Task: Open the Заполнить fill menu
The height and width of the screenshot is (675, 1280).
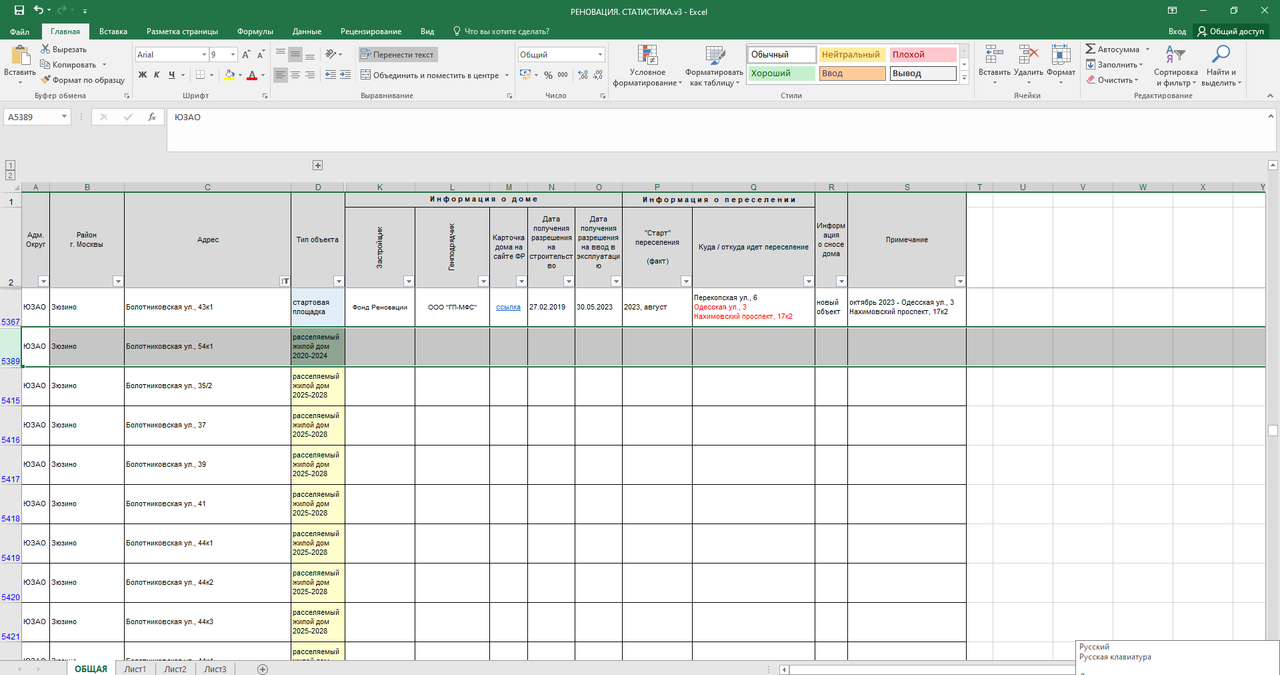Action: [x=1114, y=64]
